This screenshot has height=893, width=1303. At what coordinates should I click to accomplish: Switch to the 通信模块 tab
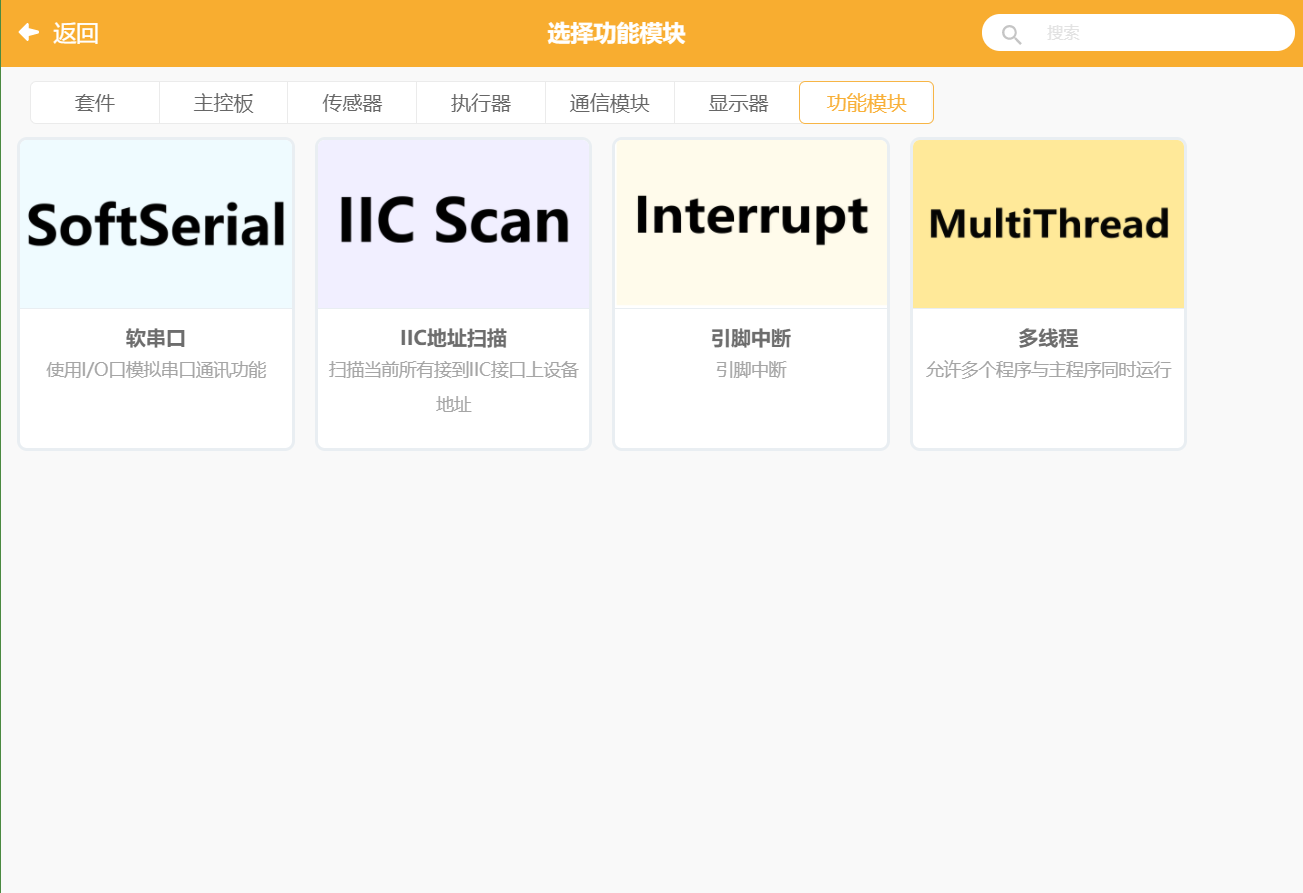coord(609,102)
